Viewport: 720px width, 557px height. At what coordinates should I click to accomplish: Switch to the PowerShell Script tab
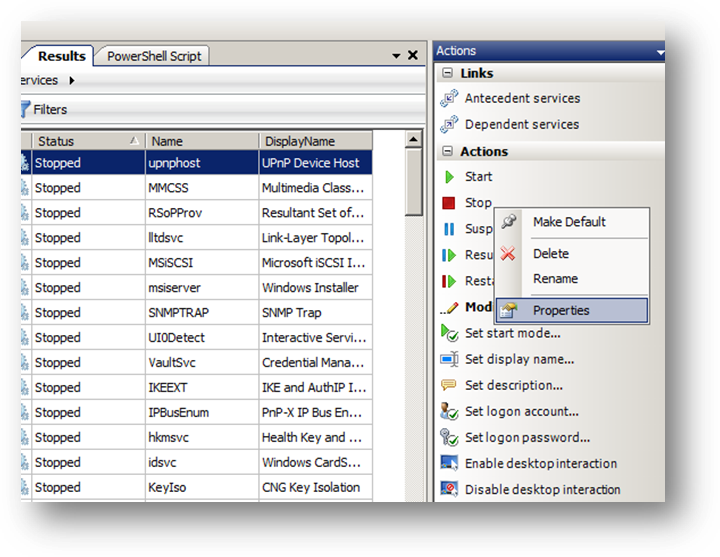point(154,56)
